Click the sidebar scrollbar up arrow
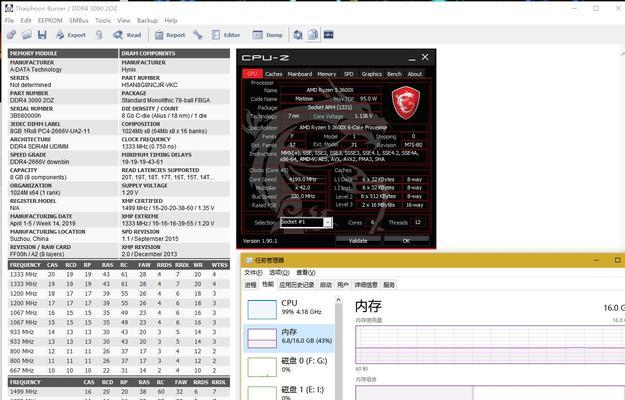Screen dimensions: 625x400 click(x=338, y=300)
